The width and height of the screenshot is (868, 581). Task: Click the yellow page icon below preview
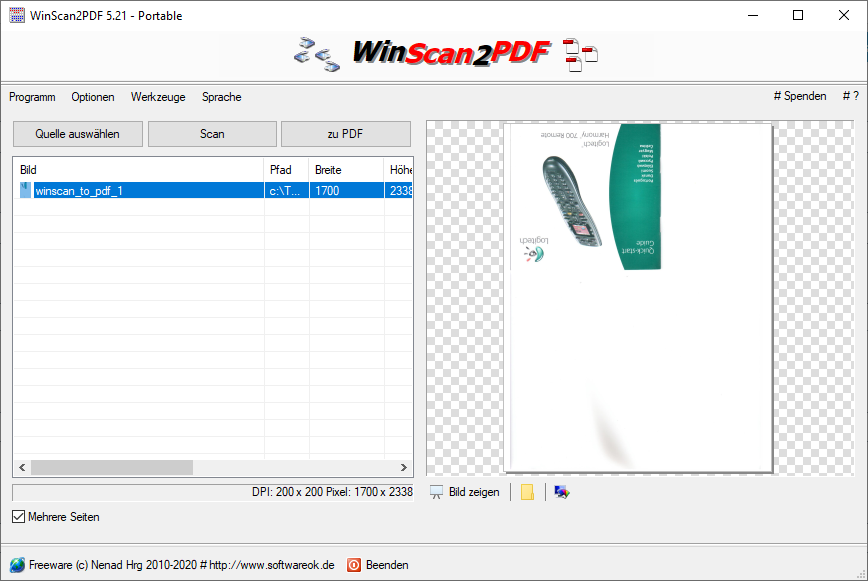pyautogui.click(x=528, y=492)
